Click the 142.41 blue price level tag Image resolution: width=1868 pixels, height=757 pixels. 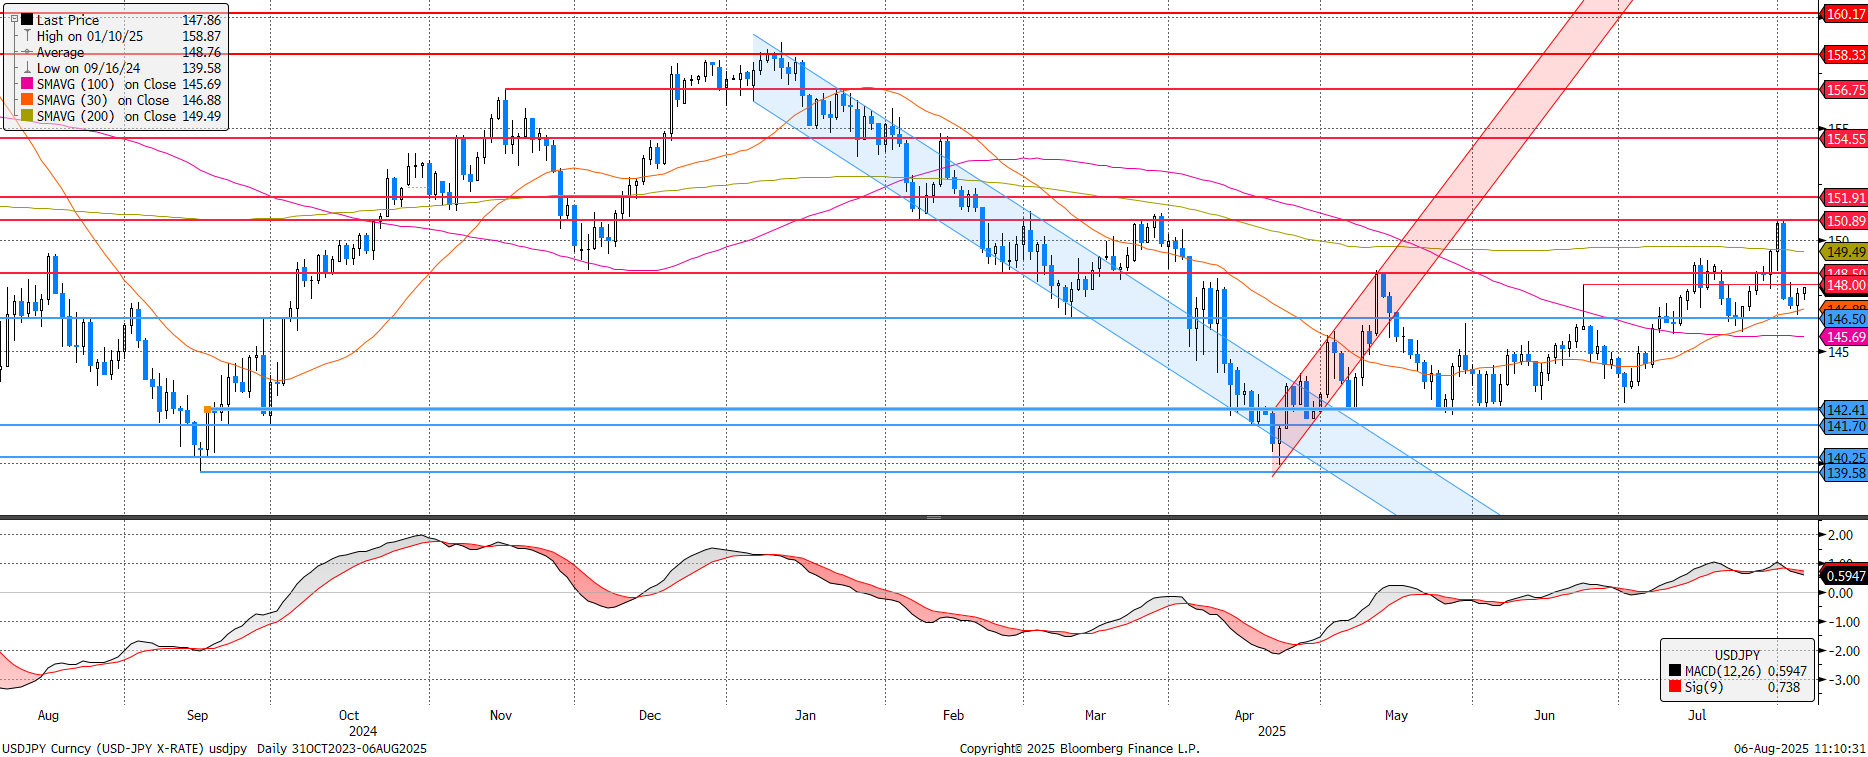1844,410
